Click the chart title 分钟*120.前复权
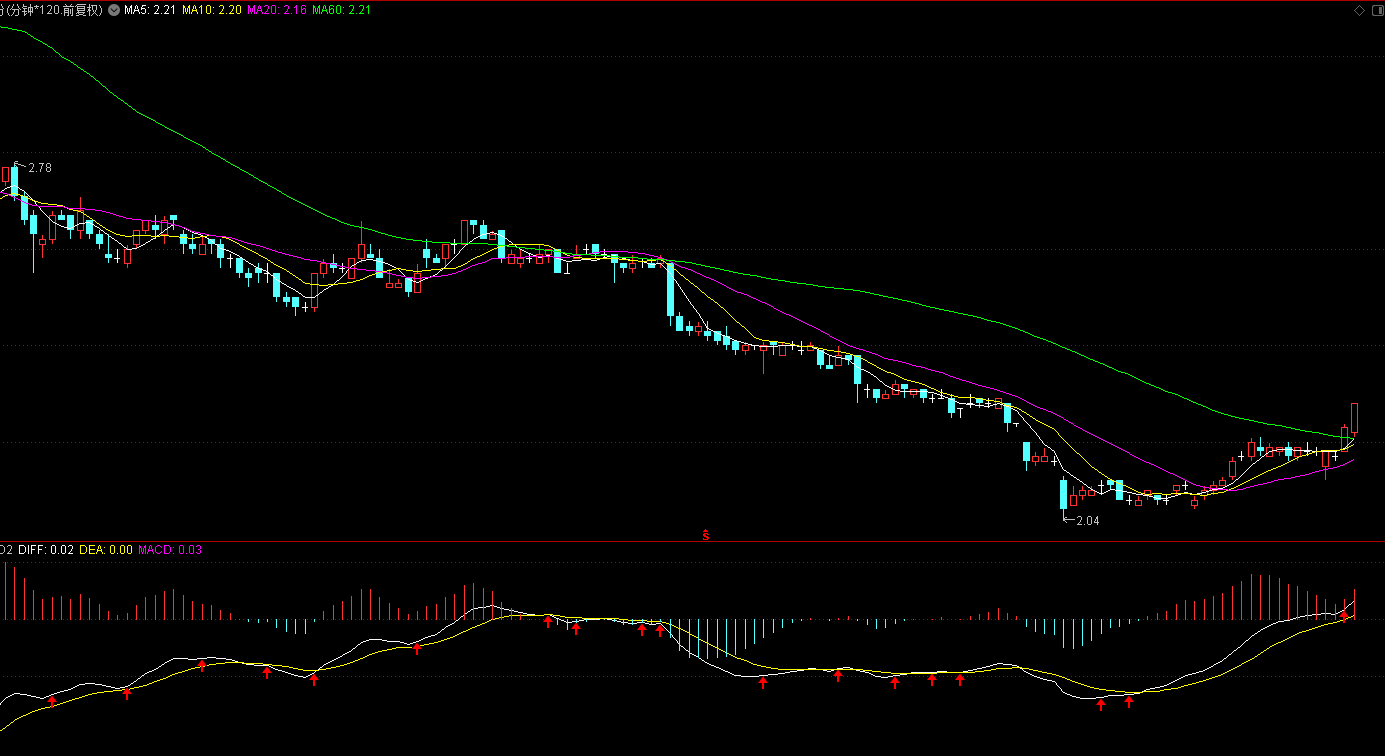 pyautogui.click(x=53, y=9)
